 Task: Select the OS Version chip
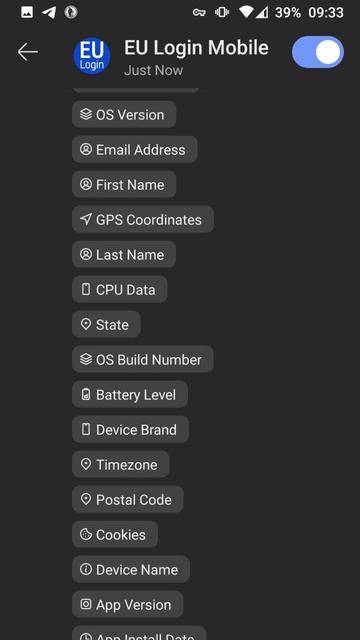coord(124,114)
